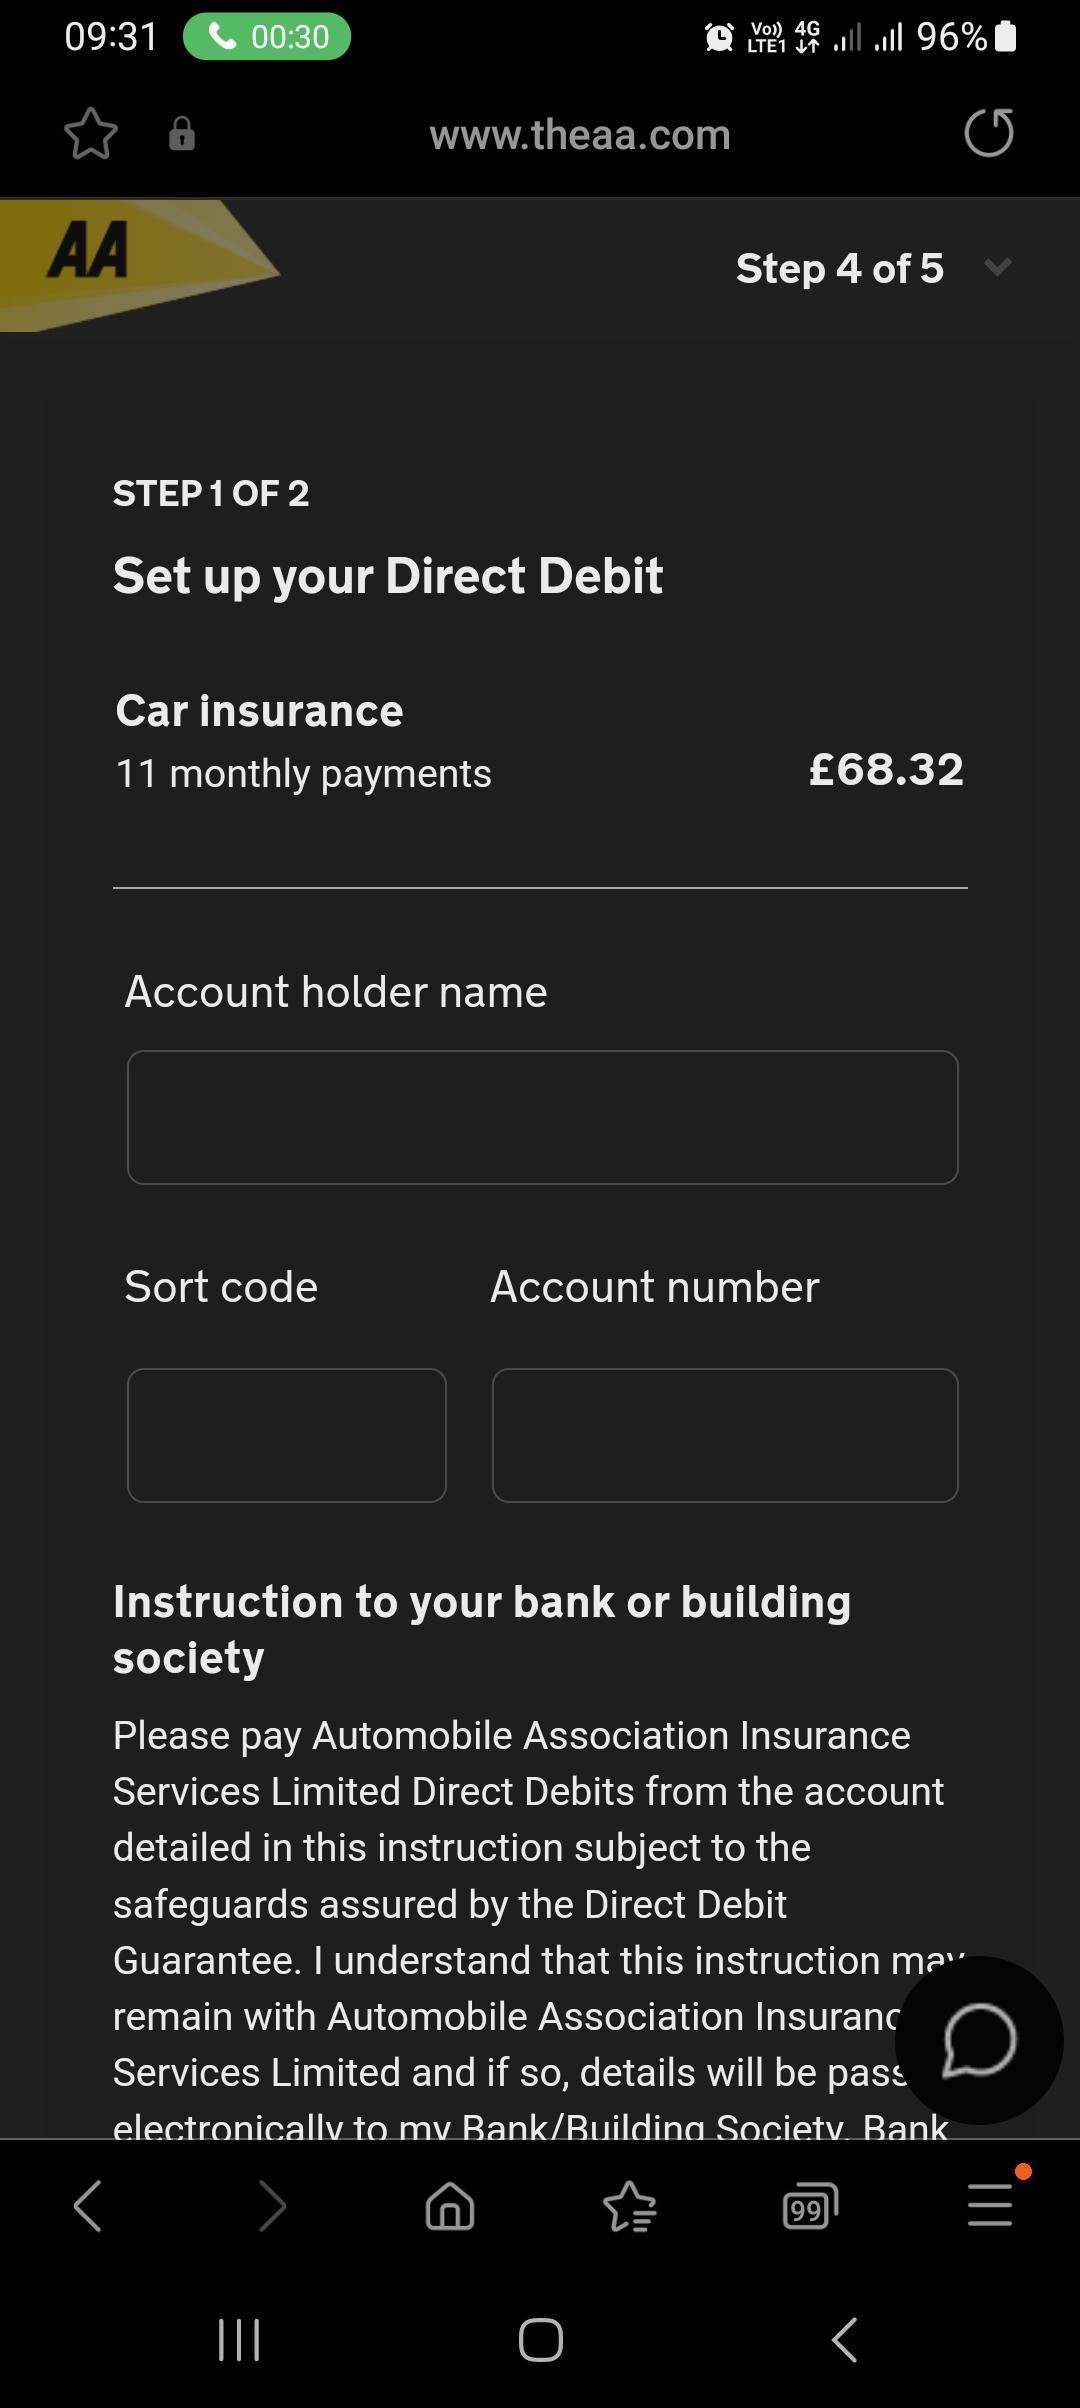Open the tabs switcher showing 99

(x=810, y=2206)
